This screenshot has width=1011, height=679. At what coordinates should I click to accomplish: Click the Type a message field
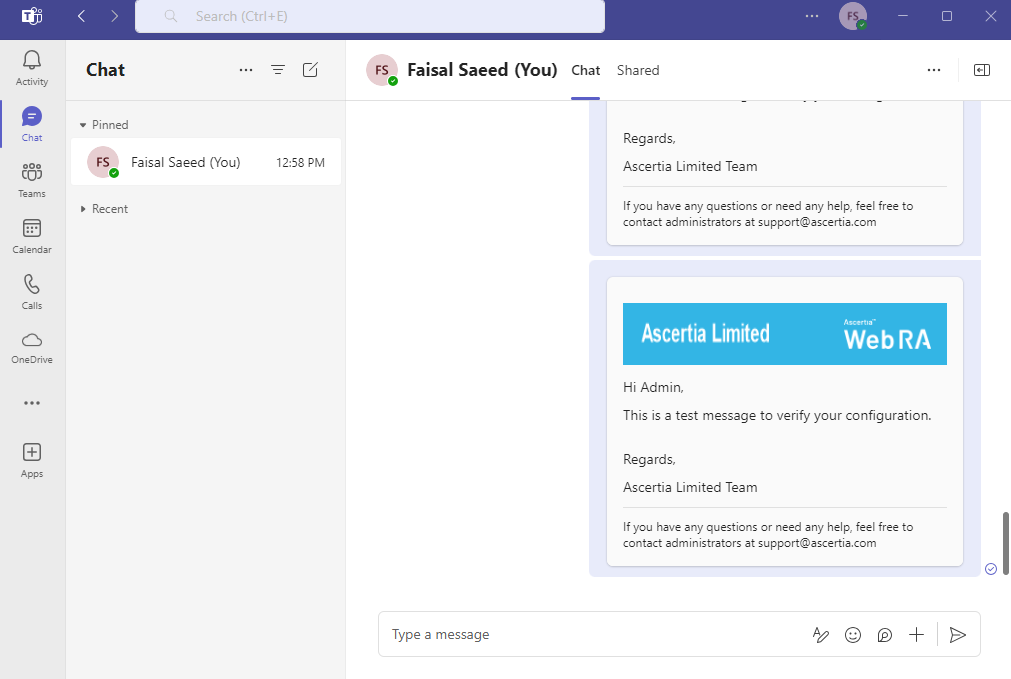(590, 635)
